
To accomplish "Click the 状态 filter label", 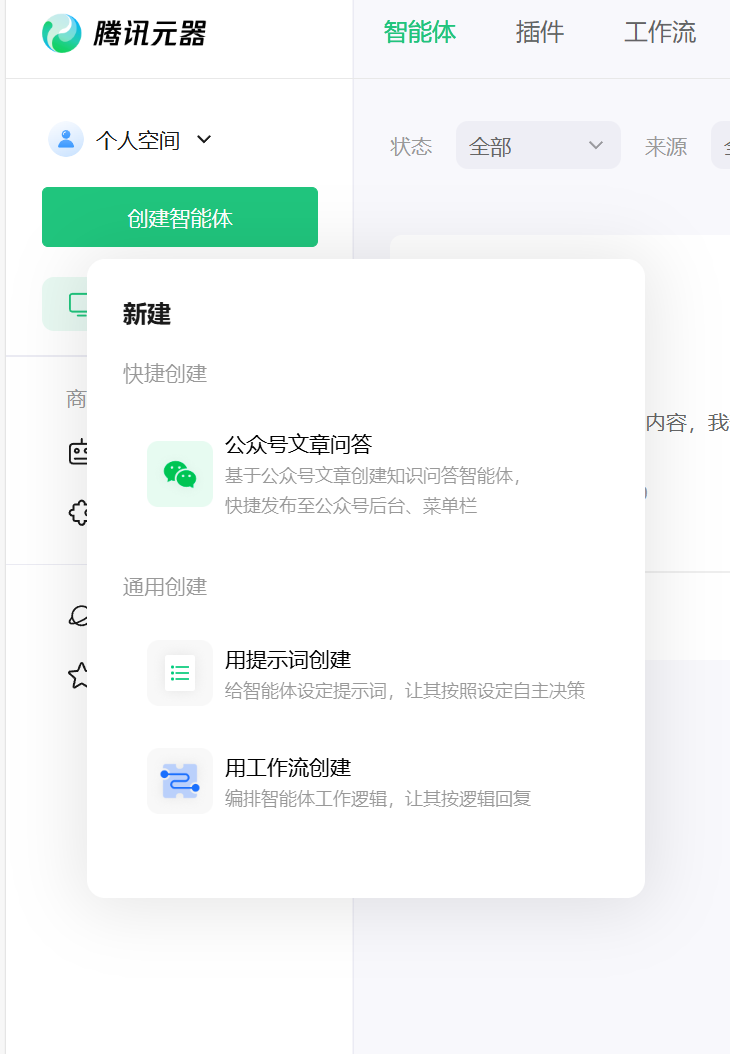I will tap(411, 146).
